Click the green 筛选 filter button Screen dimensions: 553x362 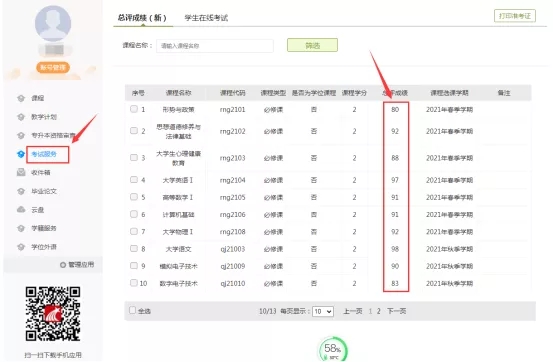pyautogui.click(x=312, y=45)
